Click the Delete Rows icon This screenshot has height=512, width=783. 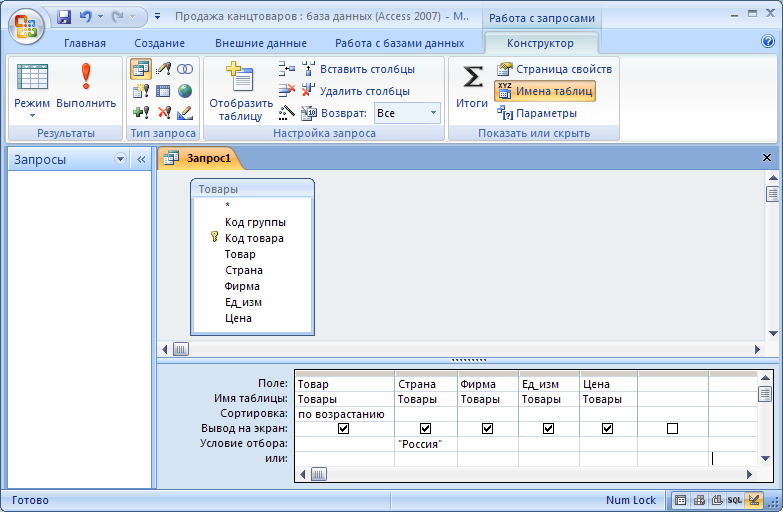[287, 91]
